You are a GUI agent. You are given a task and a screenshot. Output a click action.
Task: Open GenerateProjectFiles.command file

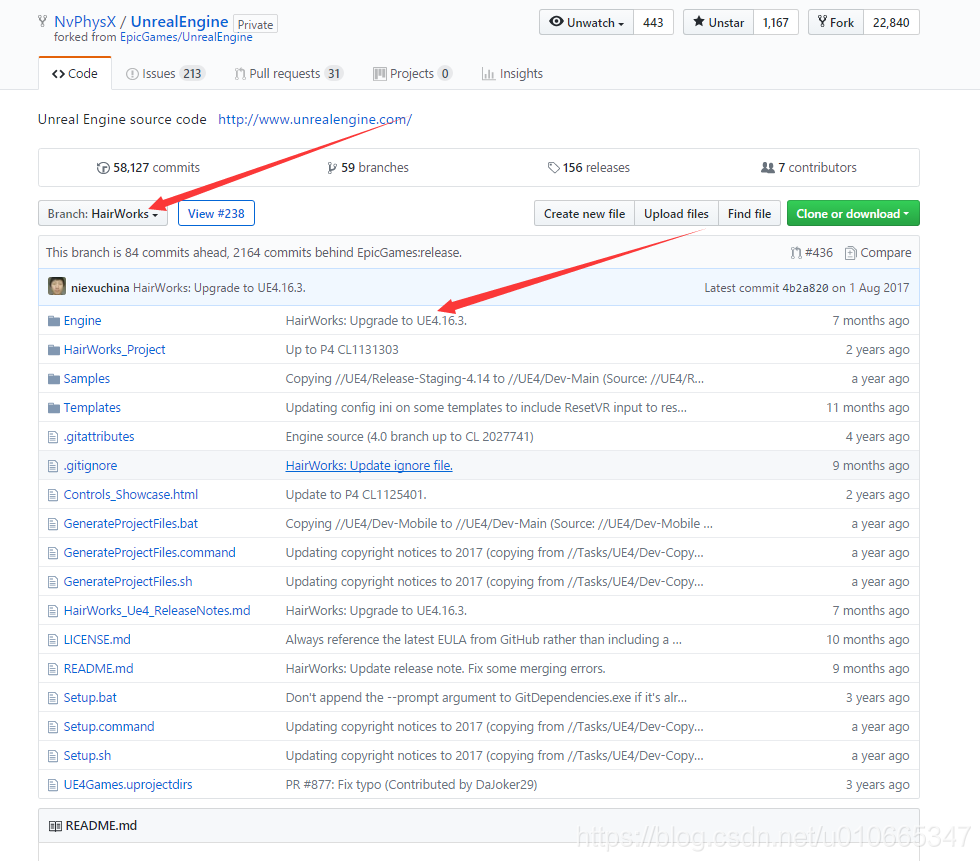tap(149, 552)
